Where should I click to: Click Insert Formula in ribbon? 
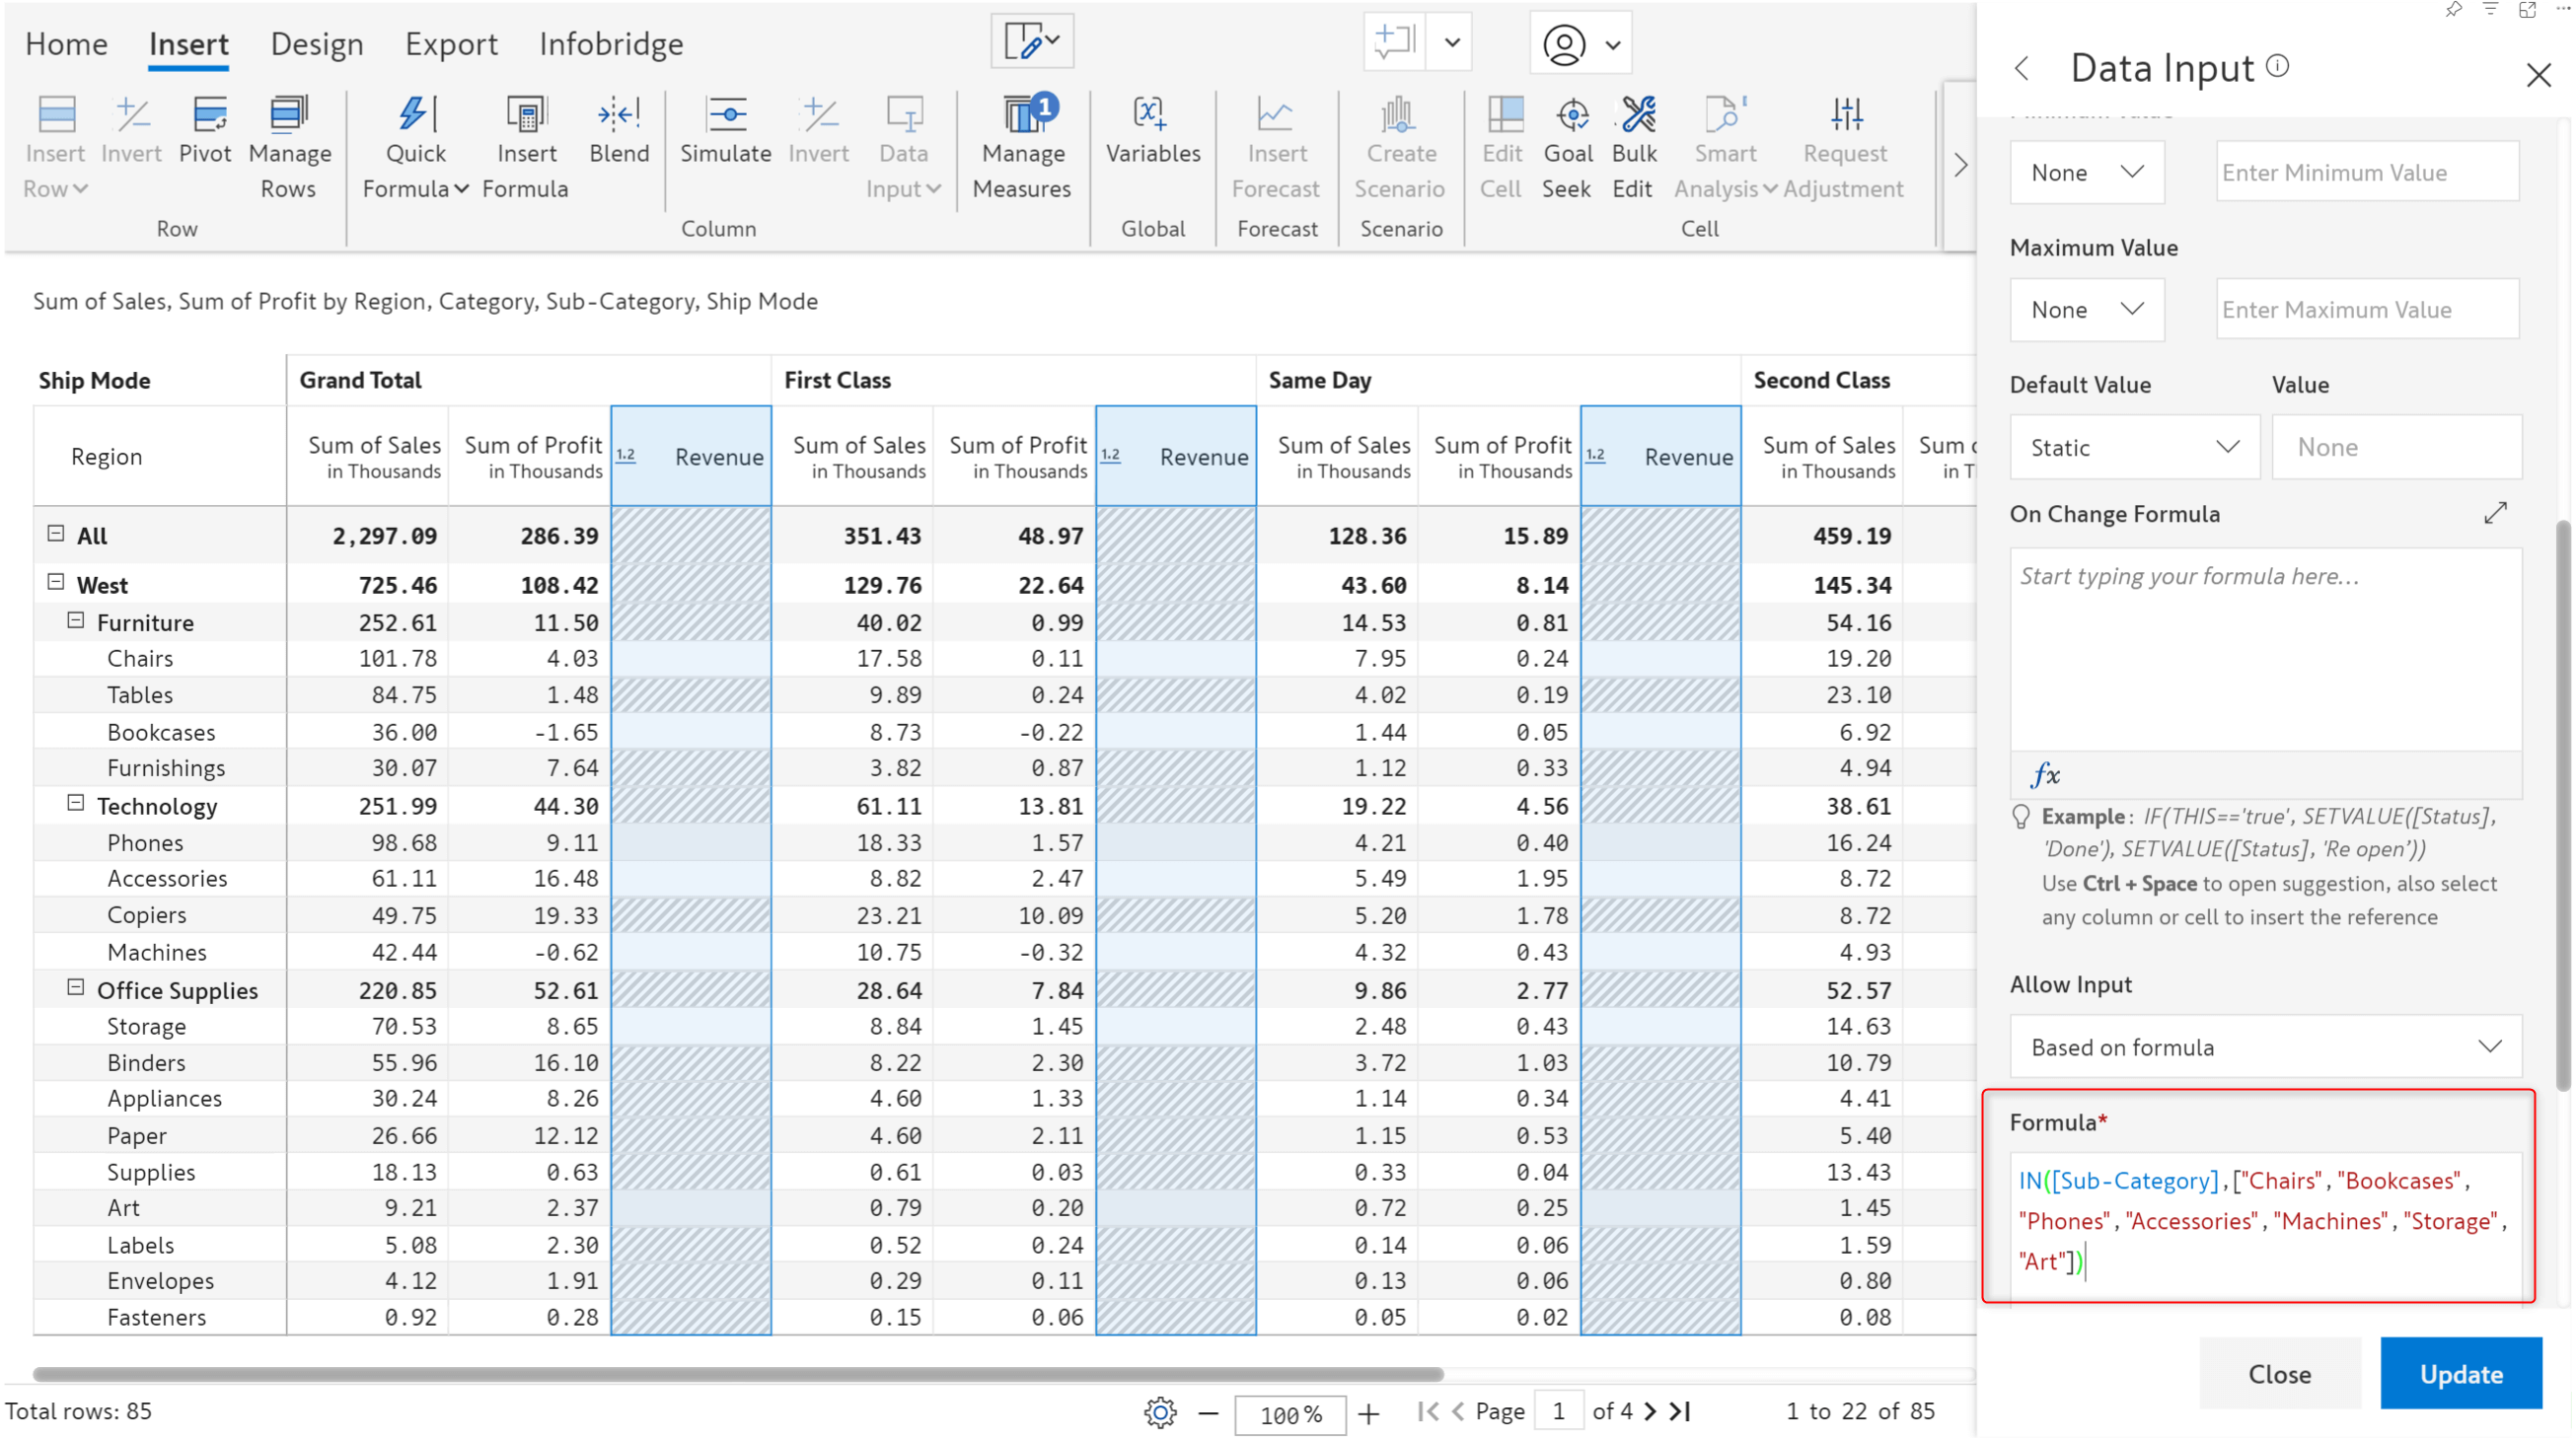[x=525, y=147]
